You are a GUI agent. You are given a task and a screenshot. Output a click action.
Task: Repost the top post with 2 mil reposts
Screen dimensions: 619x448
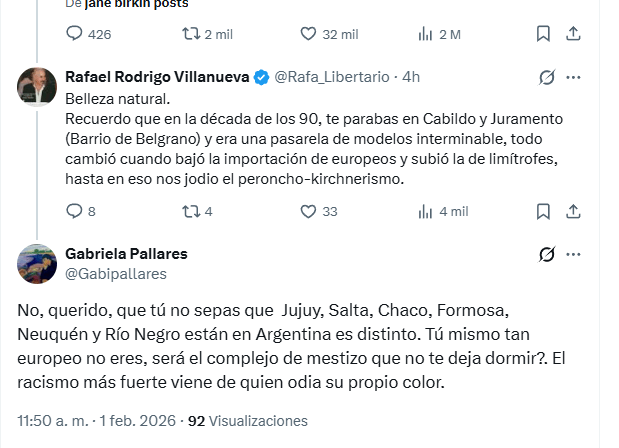(x=188, y=34)
